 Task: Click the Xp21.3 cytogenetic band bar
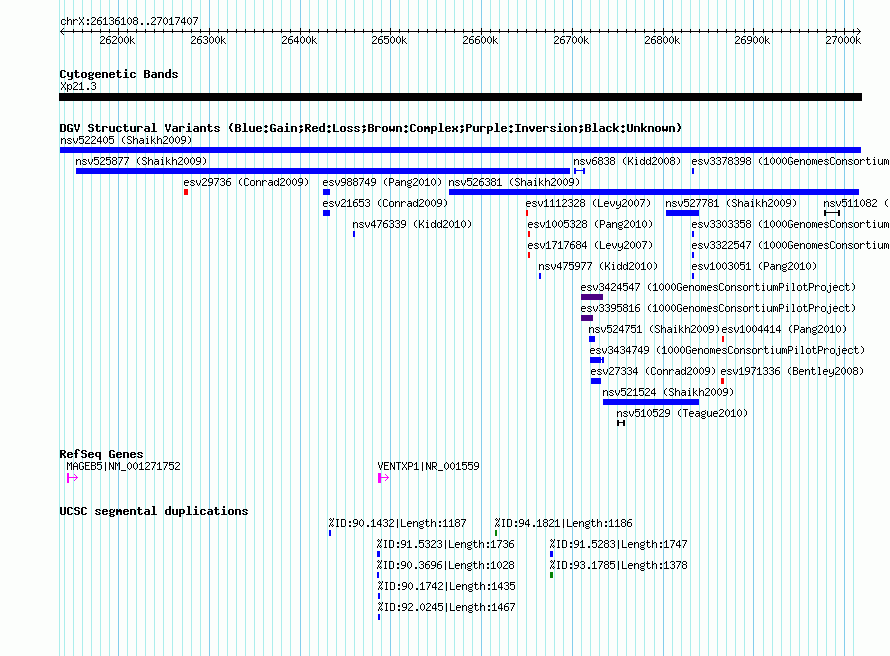coord(460,97)
